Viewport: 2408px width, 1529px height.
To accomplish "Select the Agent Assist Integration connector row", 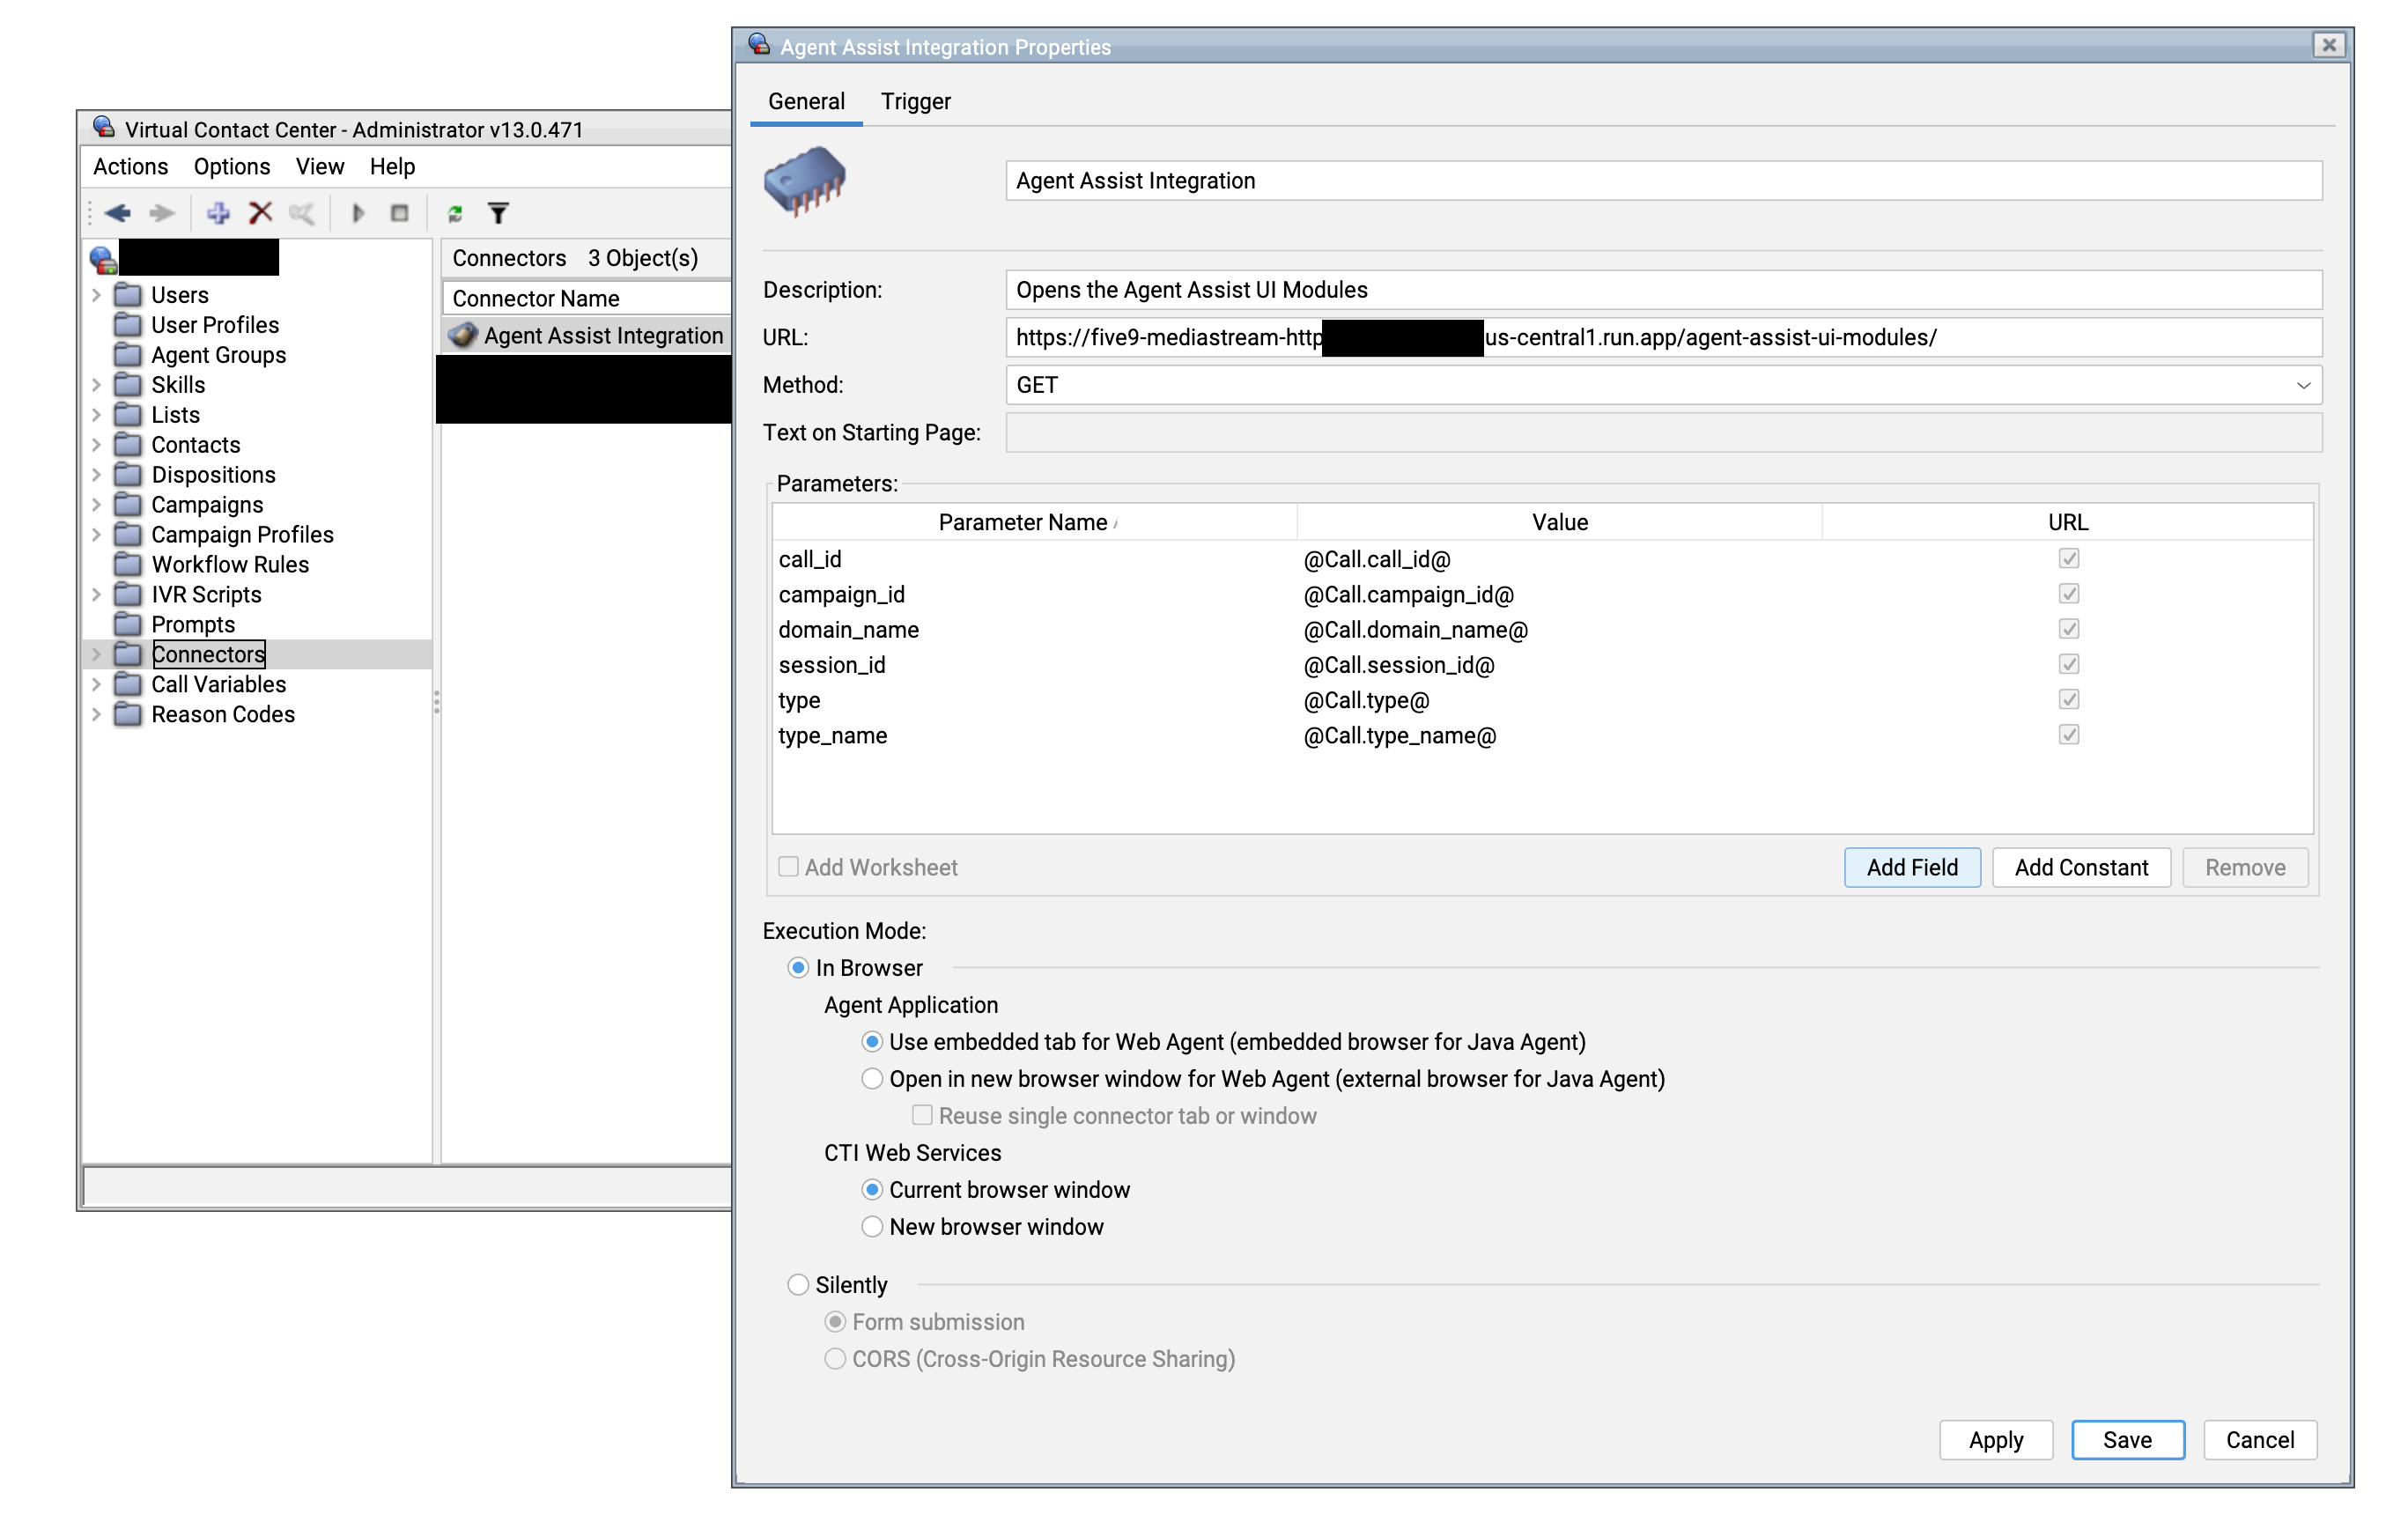I will (x=586, y=336).
